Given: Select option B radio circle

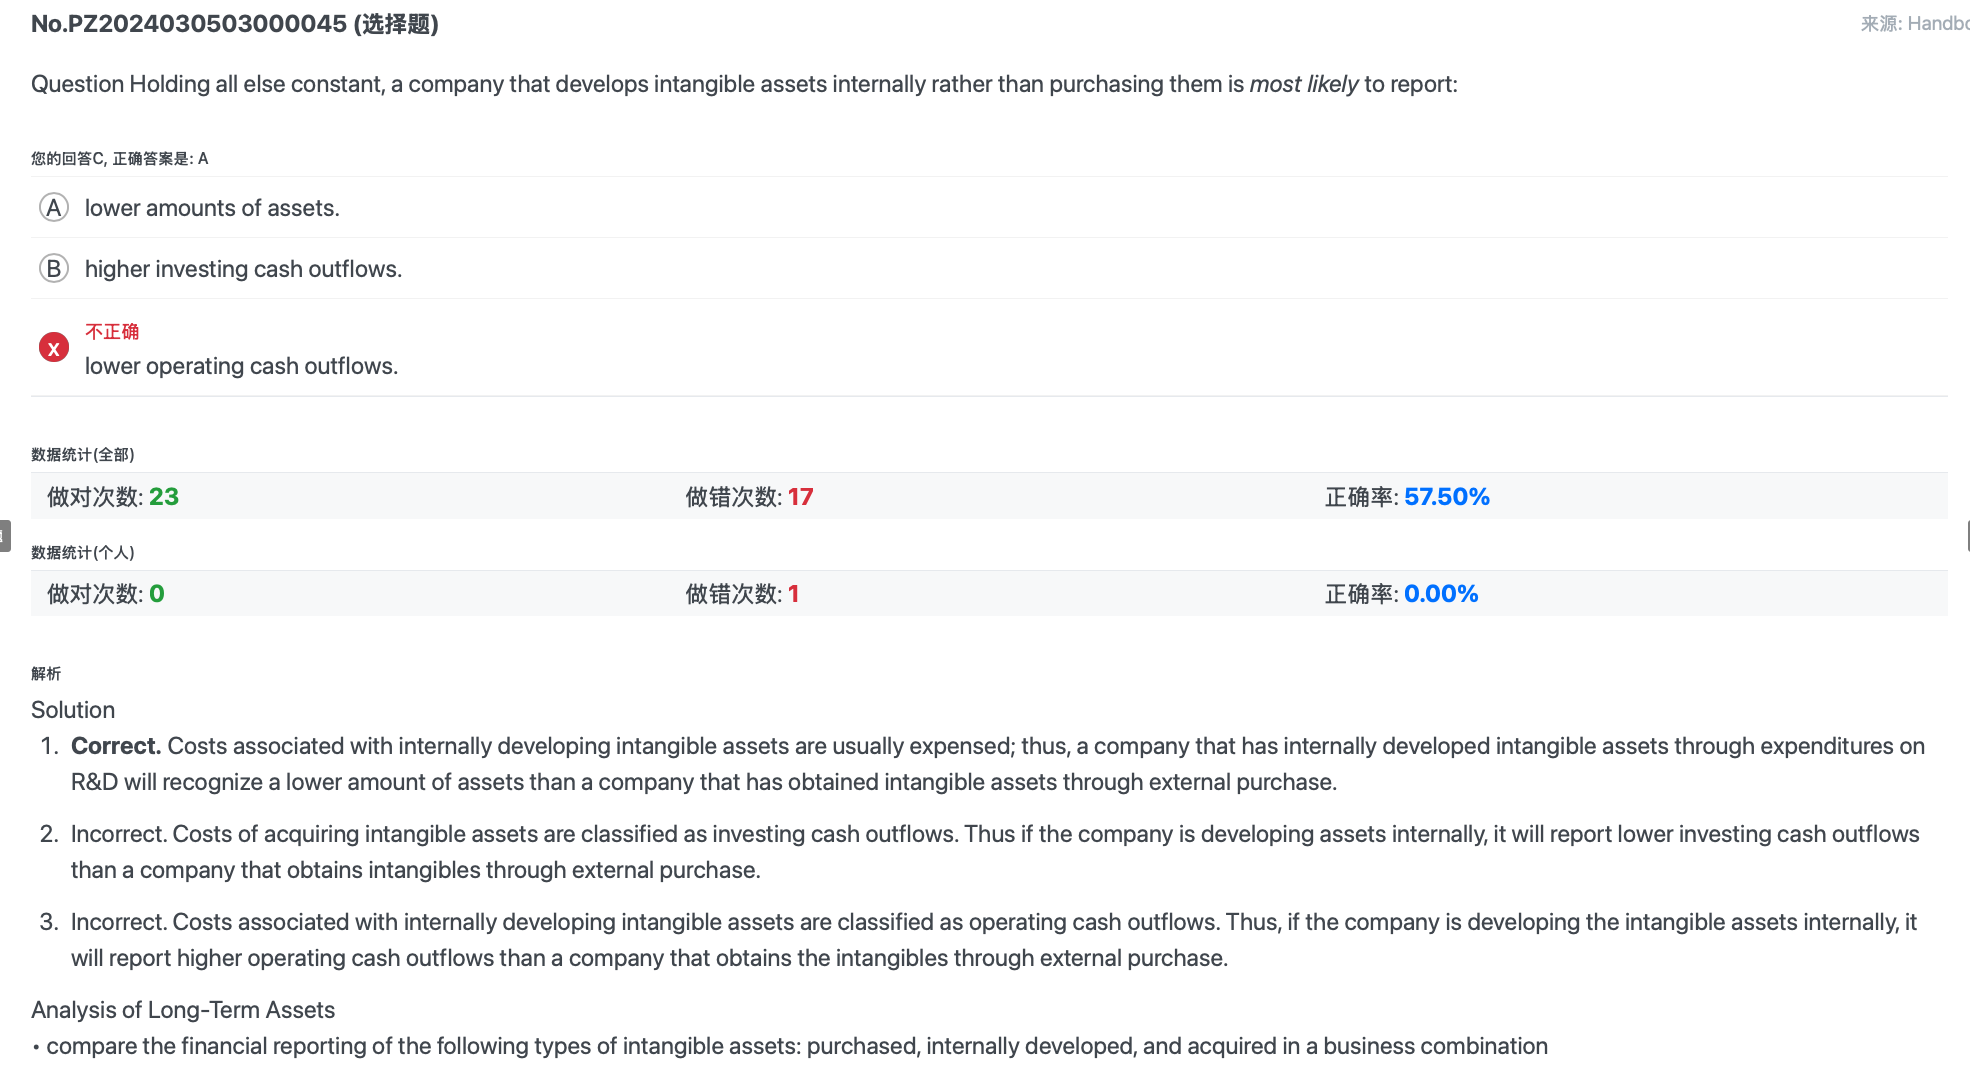Looking at the screenshot, I should click(53, 269).
